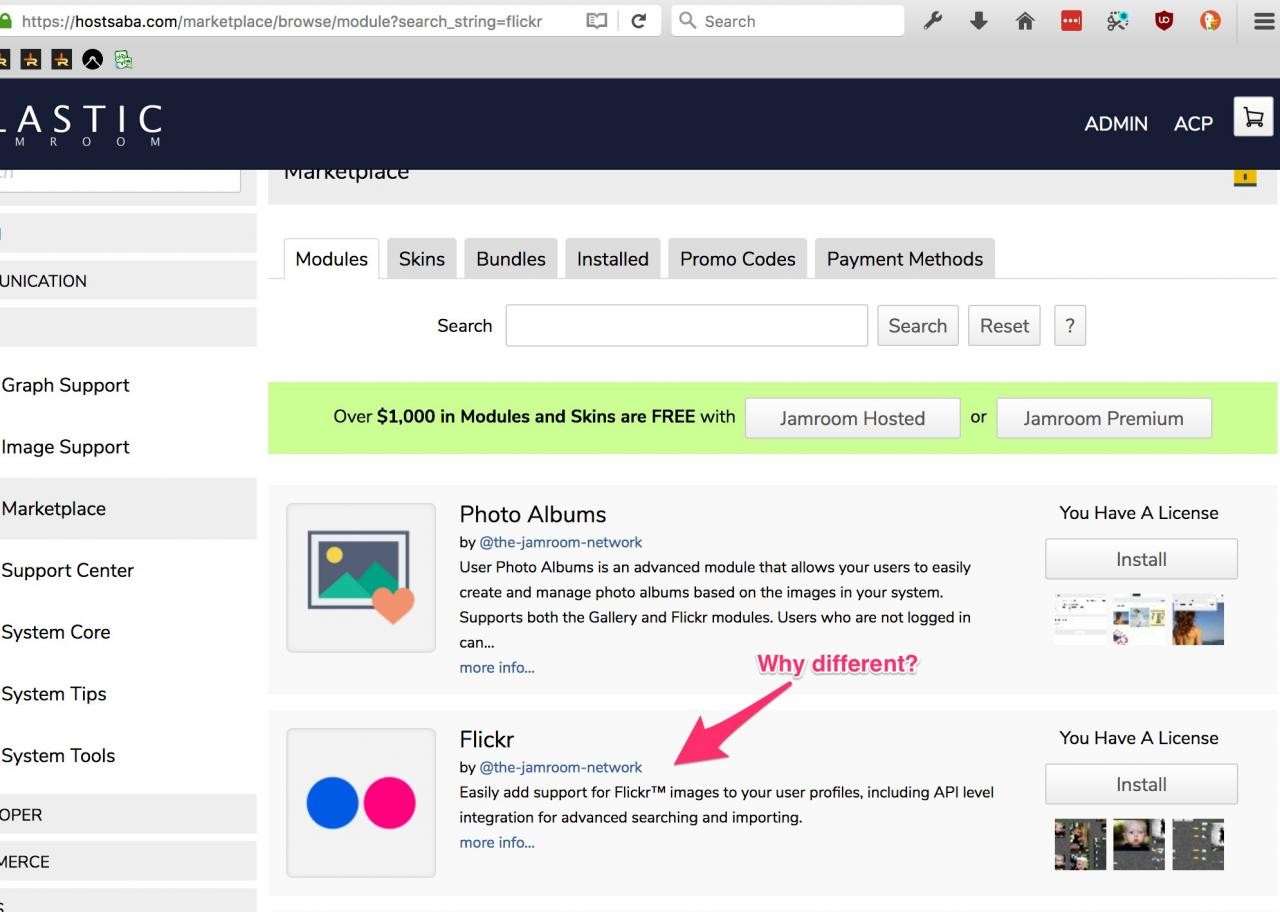Open the browser hamburger menu
Image resolution: width=1280 pixels, height=912 pixels.
click(1264, 21)
